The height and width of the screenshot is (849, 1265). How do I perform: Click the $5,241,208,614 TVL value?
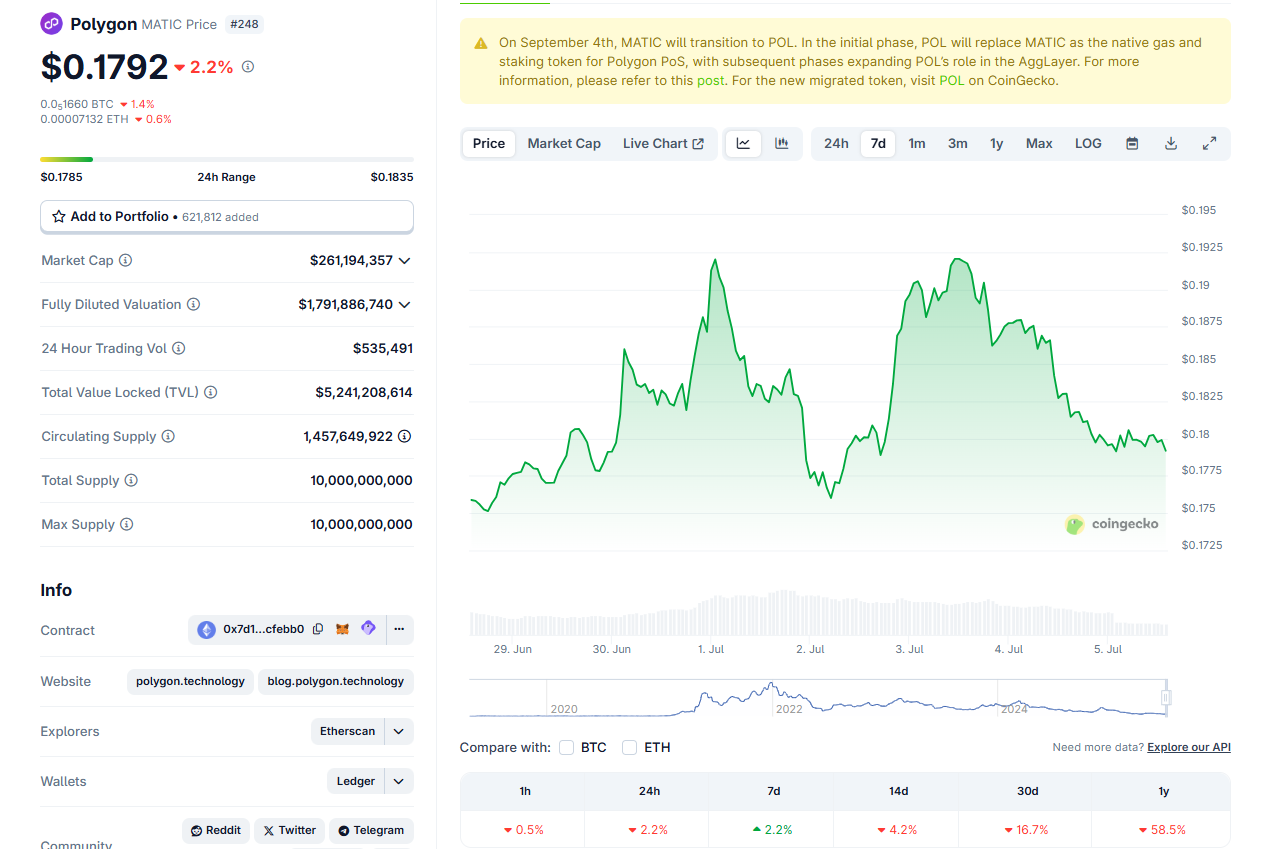(x=364, y=392)
